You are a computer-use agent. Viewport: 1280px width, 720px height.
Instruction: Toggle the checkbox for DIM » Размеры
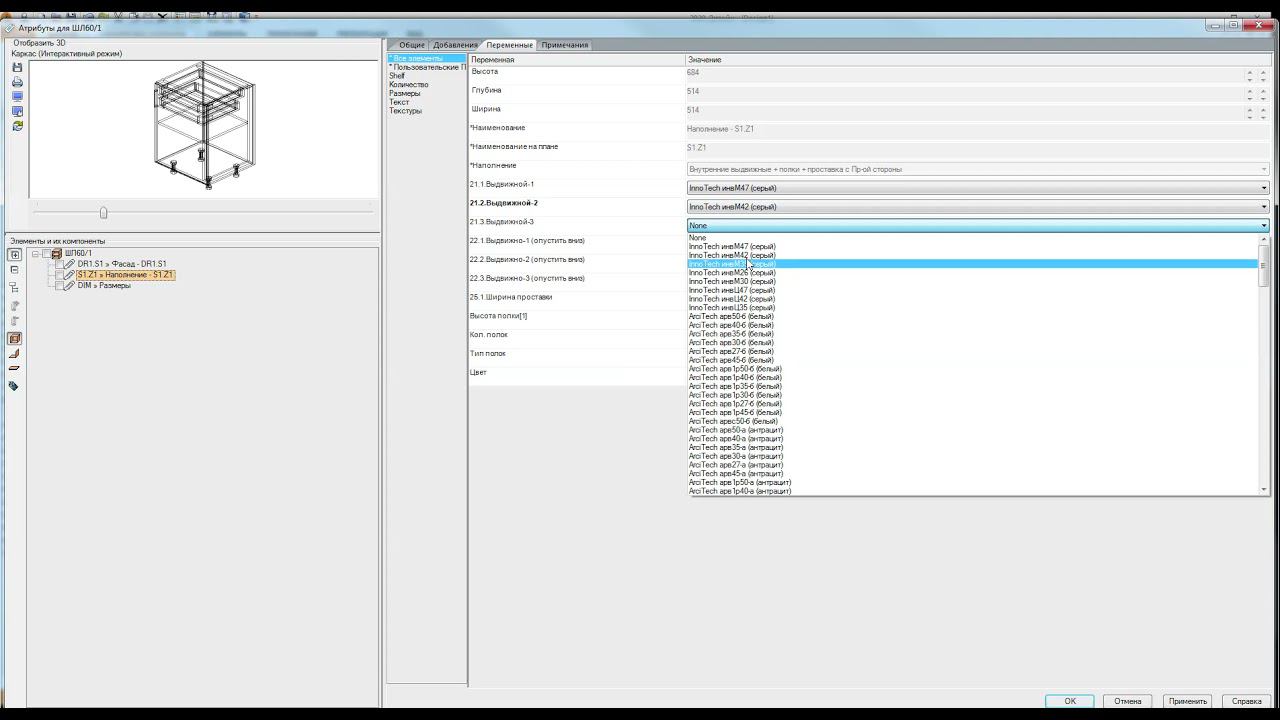(58, 286)
